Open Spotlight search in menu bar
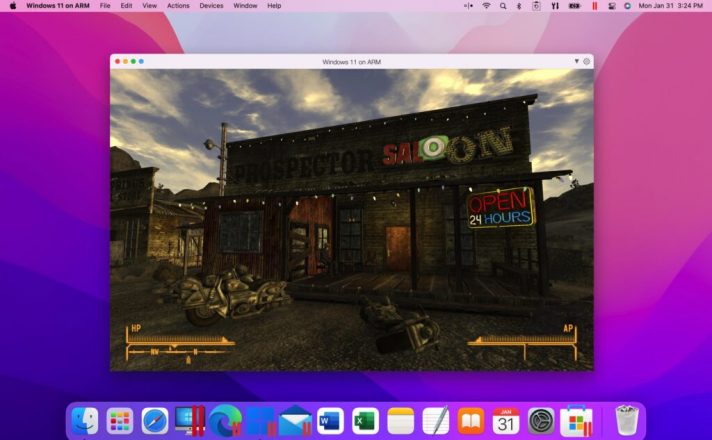712x440 pixels. click(503, 6)
